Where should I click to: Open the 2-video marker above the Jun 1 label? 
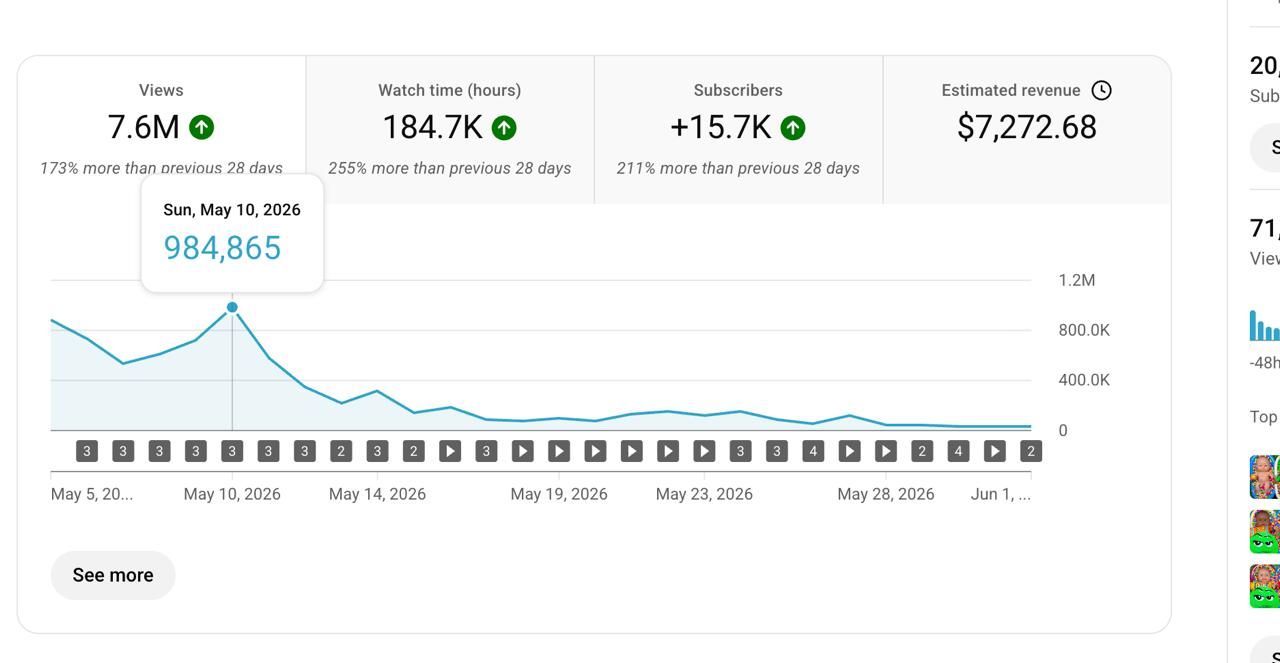click(1031, 451)
